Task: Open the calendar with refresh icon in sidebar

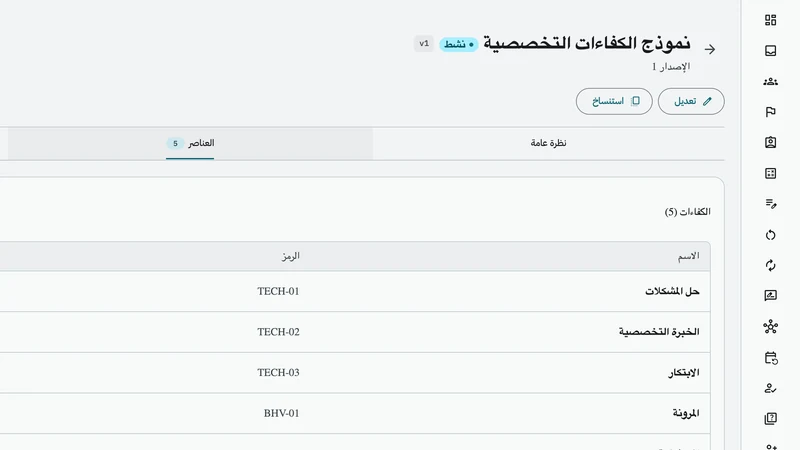Action: (x=770, y=358)
